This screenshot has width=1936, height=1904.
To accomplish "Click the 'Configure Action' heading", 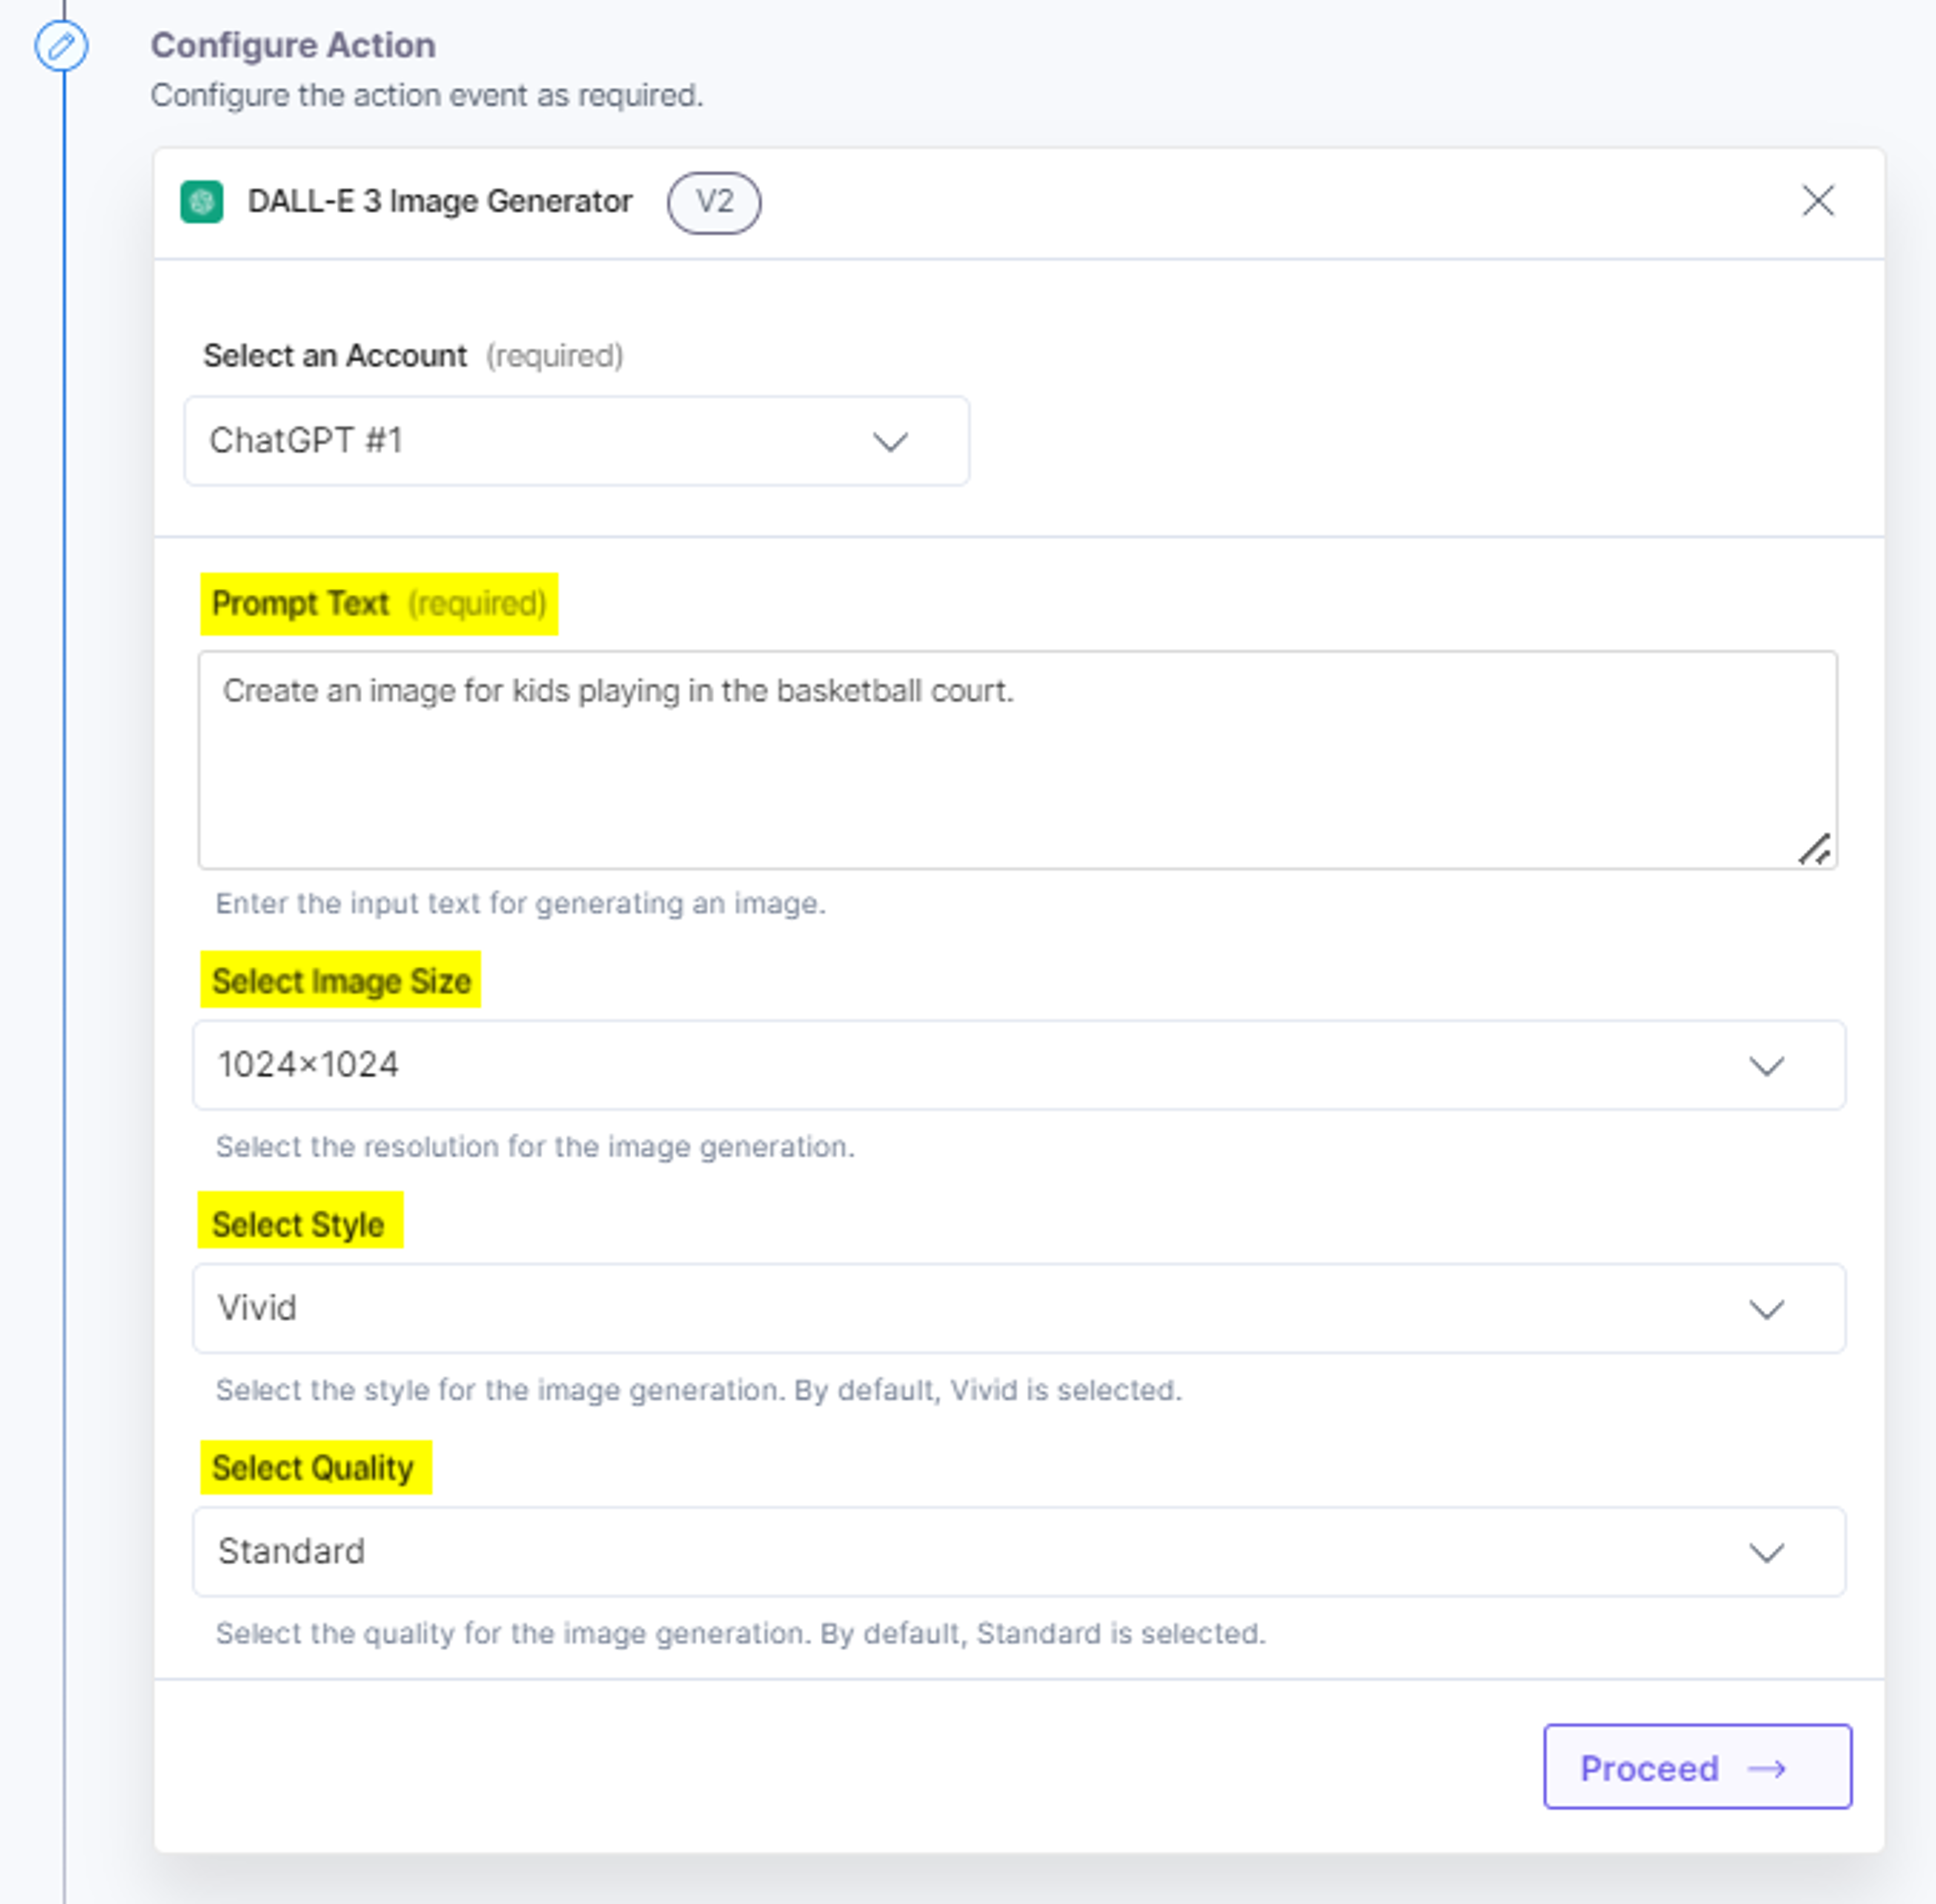I will point(293,45).
